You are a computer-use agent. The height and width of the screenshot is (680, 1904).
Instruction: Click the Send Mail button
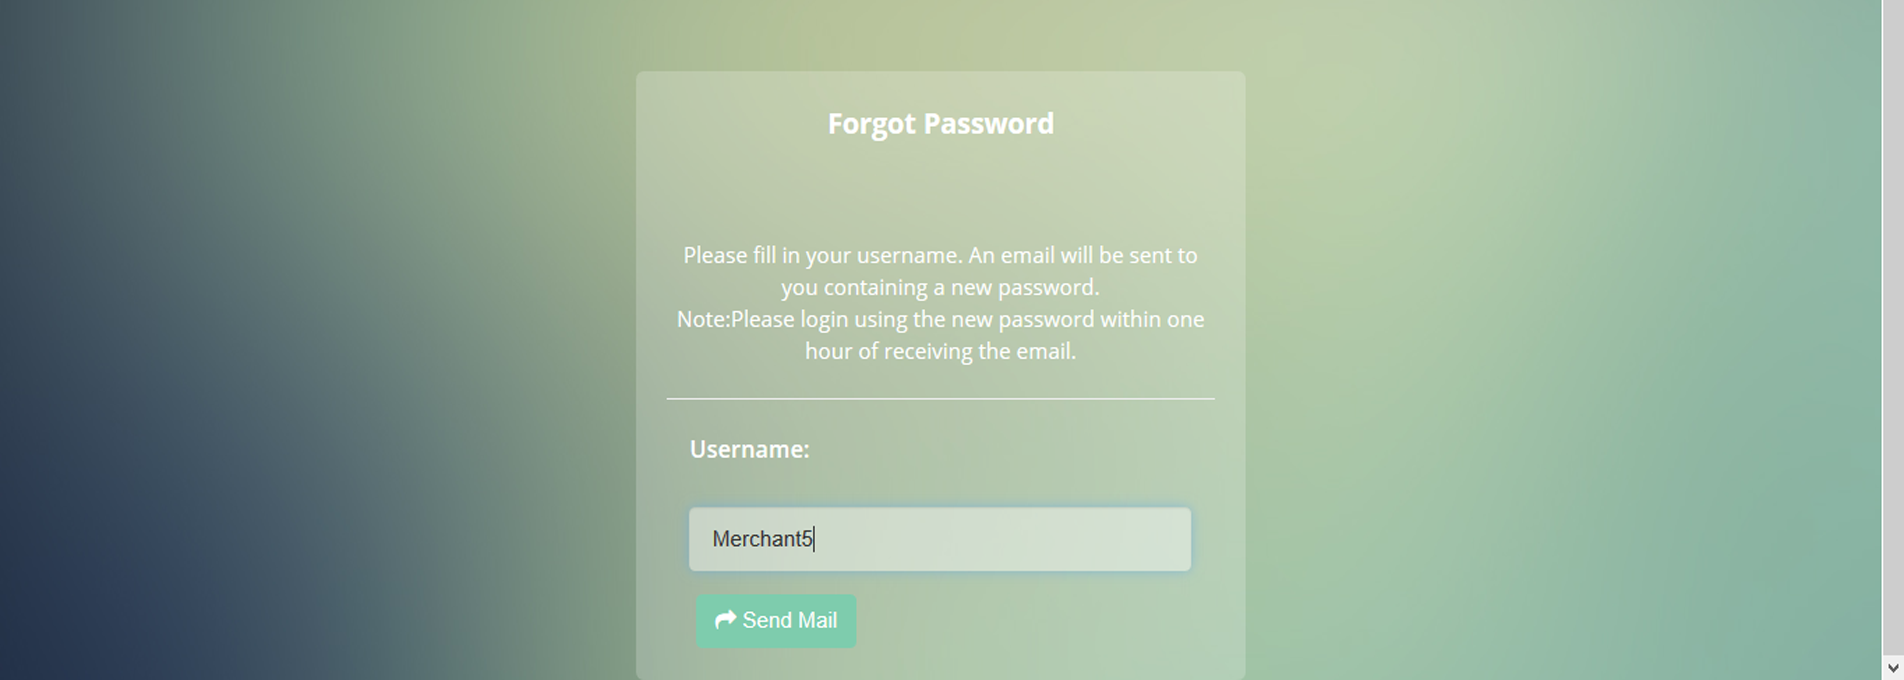tap(776, 621)
